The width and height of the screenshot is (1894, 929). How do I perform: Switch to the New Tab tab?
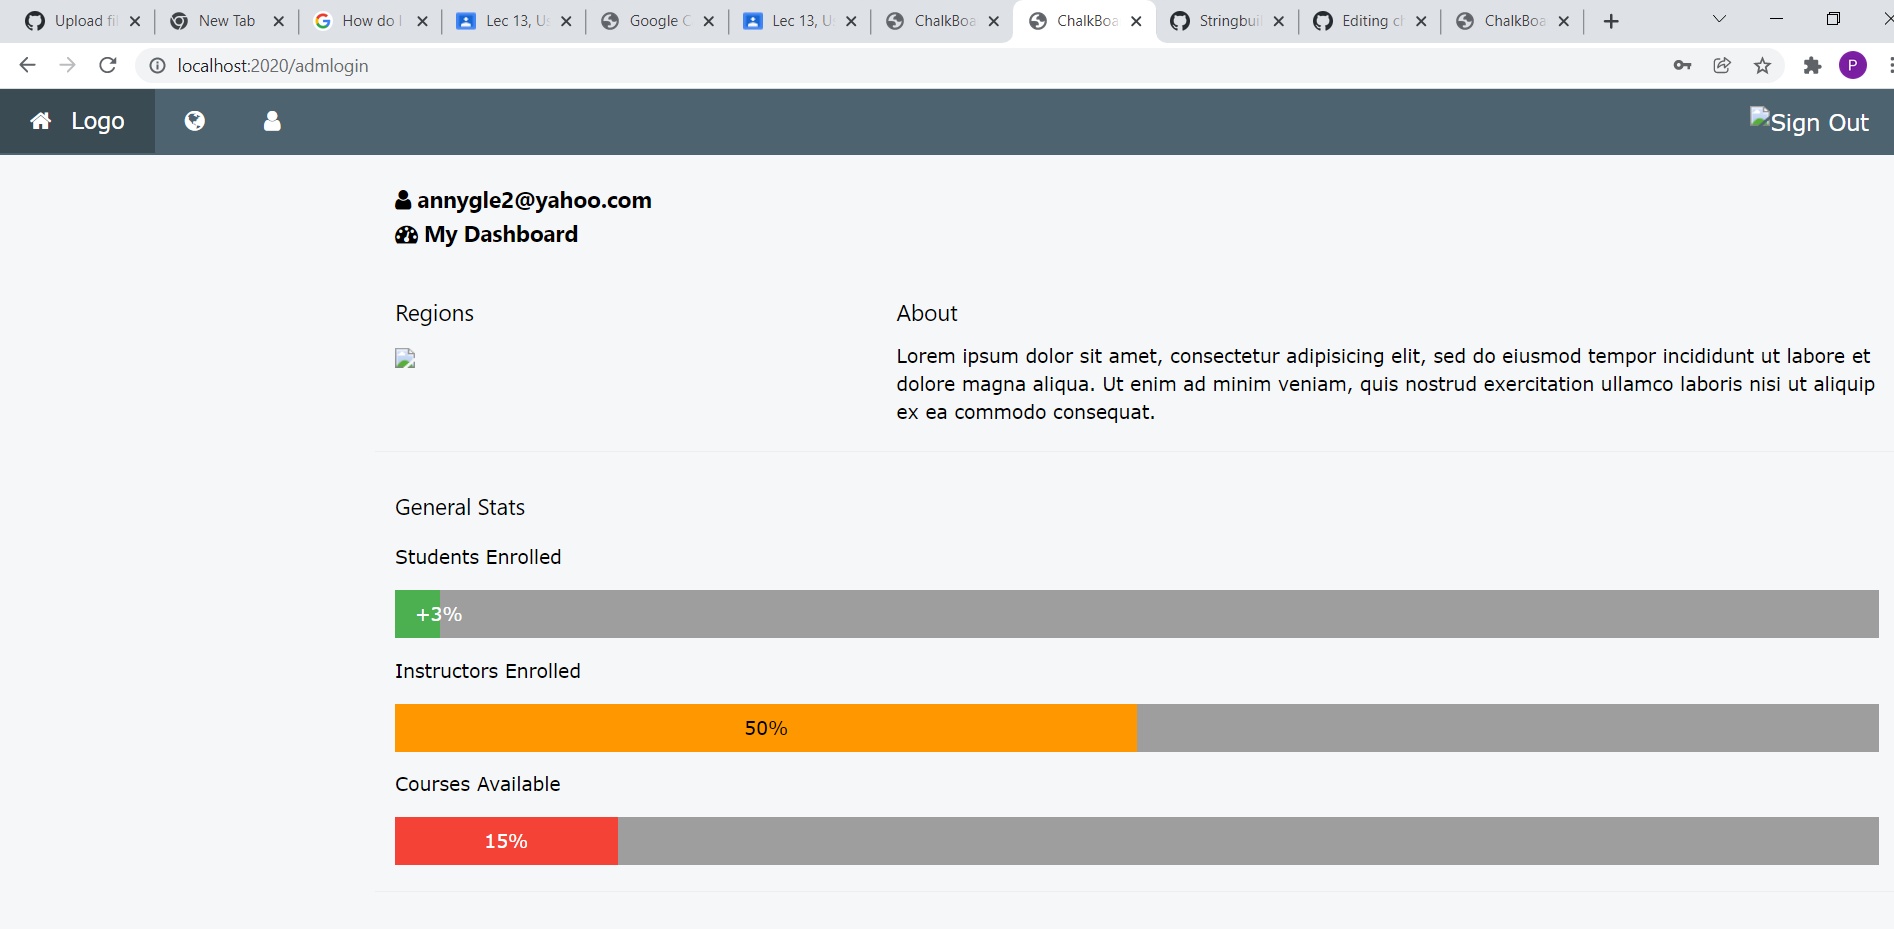[x=226, y=21]
